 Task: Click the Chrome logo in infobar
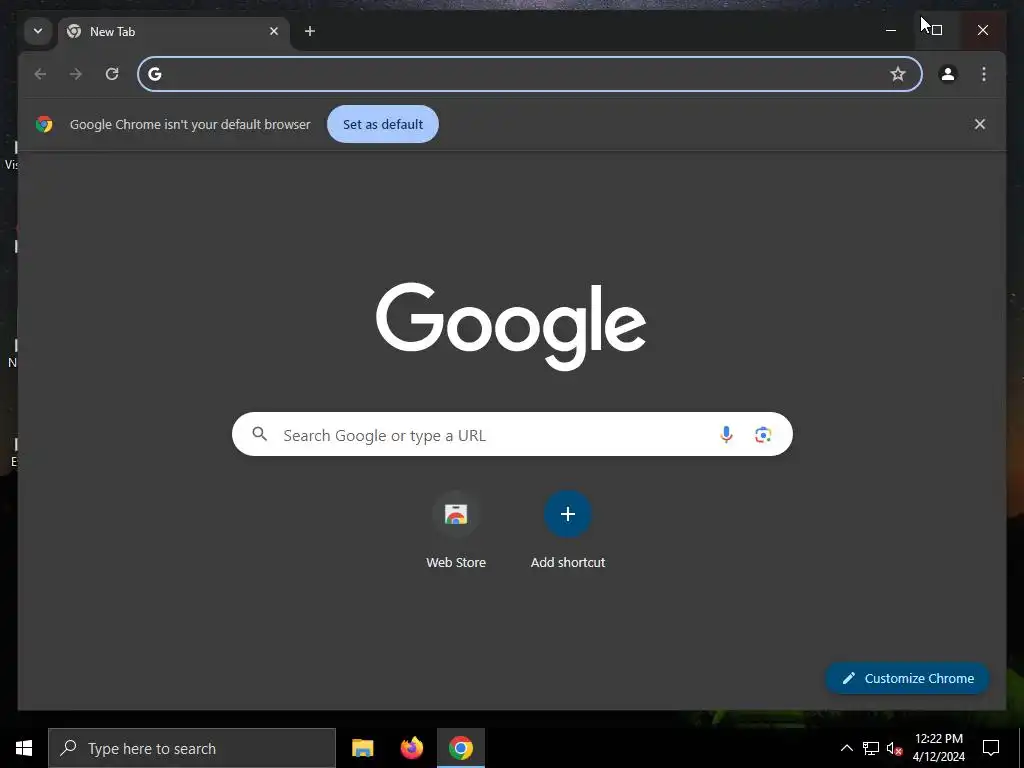click(44, 124)
